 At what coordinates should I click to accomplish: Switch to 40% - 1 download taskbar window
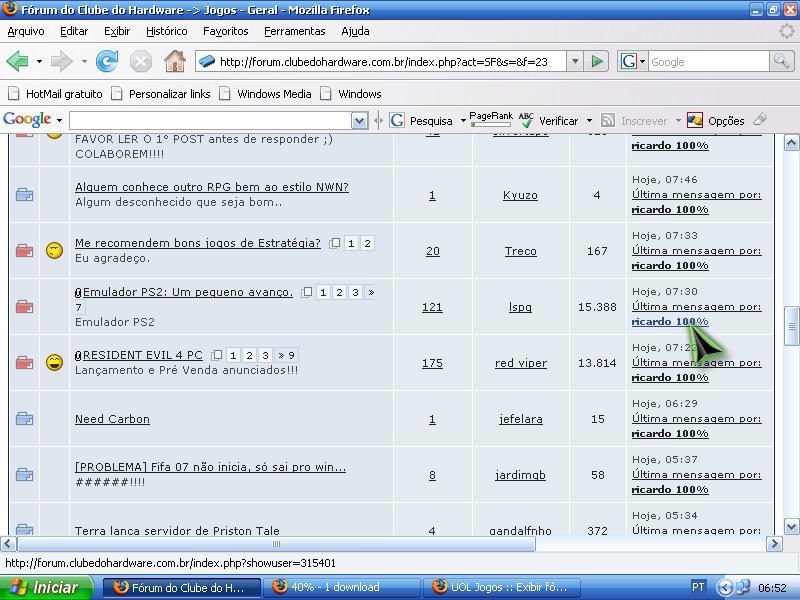pyautogui.click(x=342, y=587)
